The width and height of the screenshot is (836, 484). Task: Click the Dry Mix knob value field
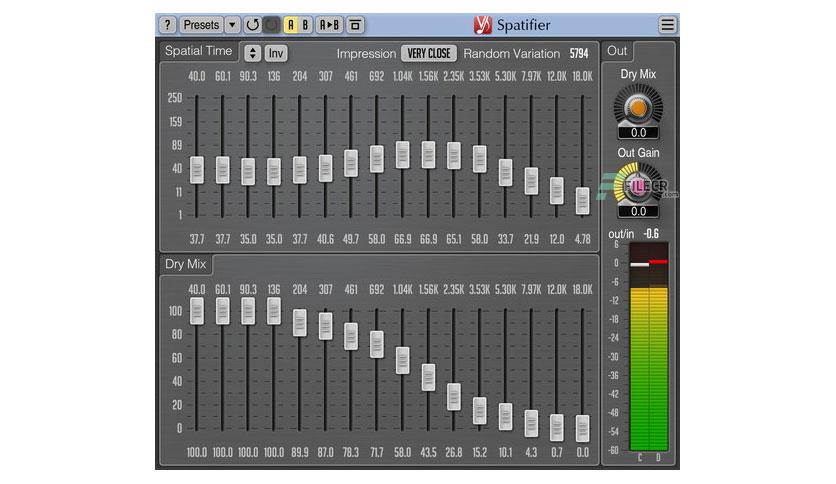point(638,133)
